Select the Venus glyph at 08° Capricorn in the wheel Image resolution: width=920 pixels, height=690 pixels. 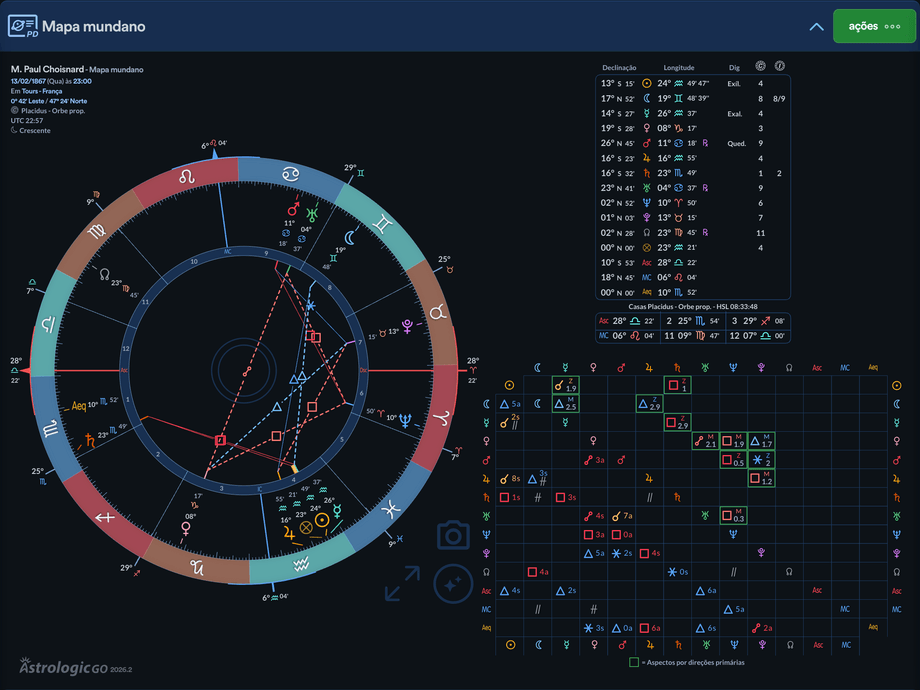[186, 529]
